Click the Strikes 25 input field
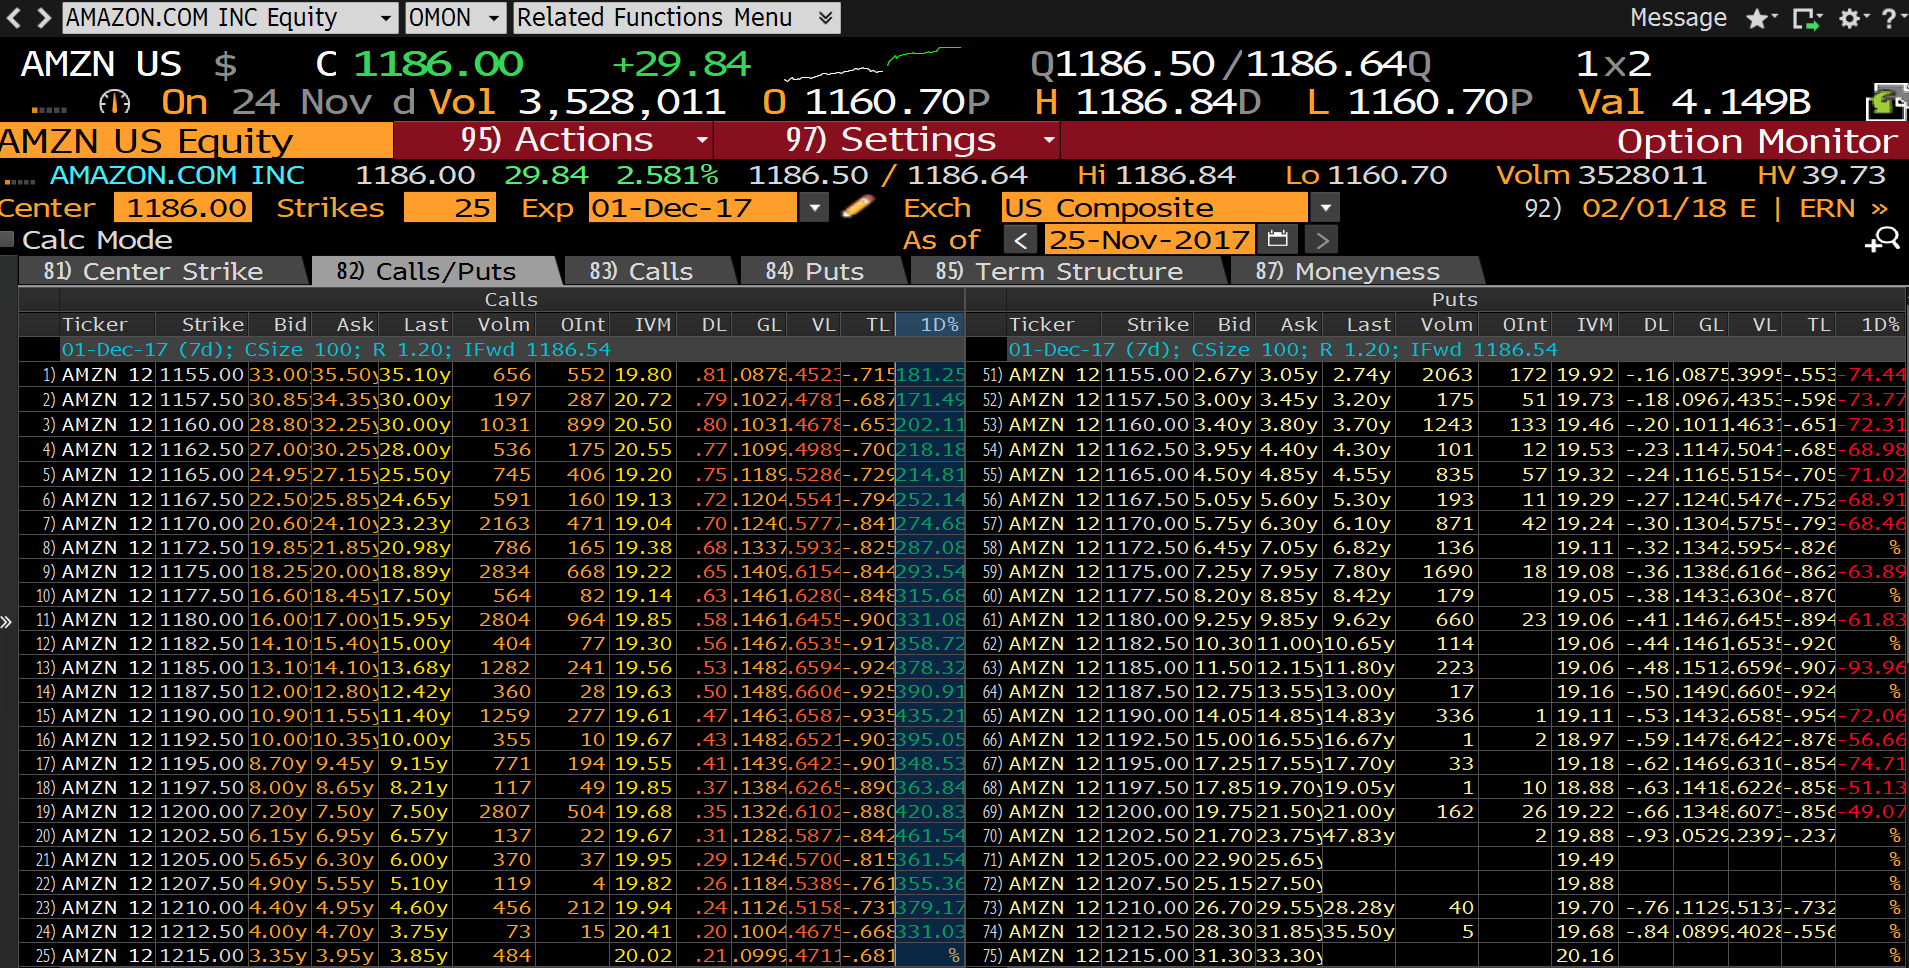 pyautogui.click(x=449, y=208)
